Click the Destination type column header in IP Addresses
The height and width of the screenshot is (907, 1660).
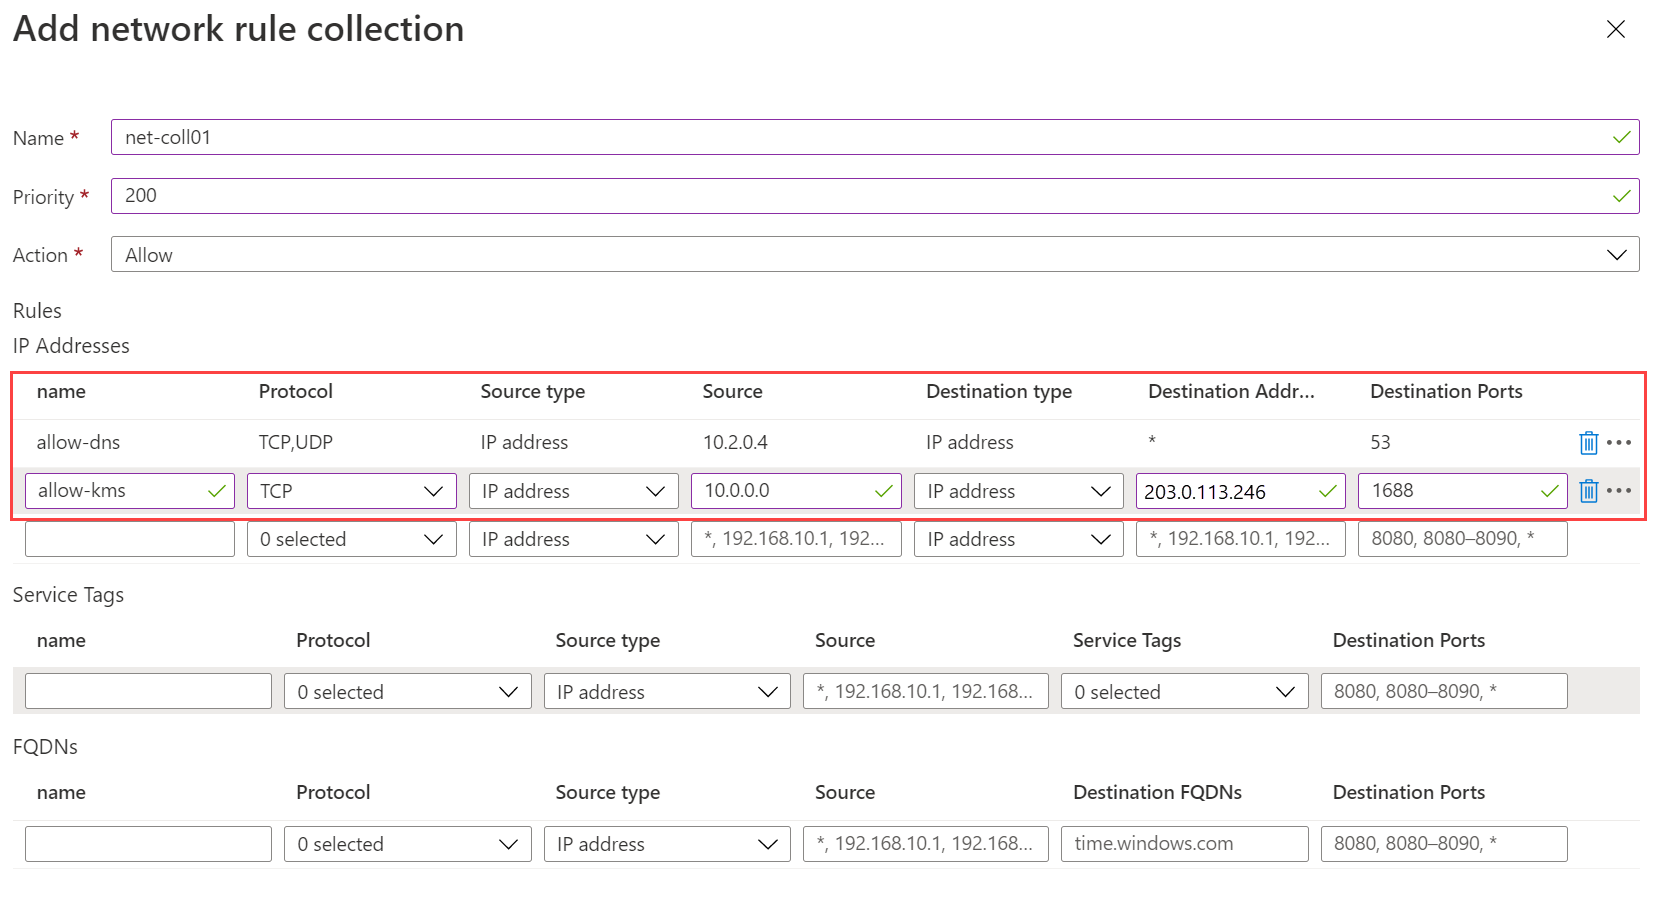click(x=999, y=391)
